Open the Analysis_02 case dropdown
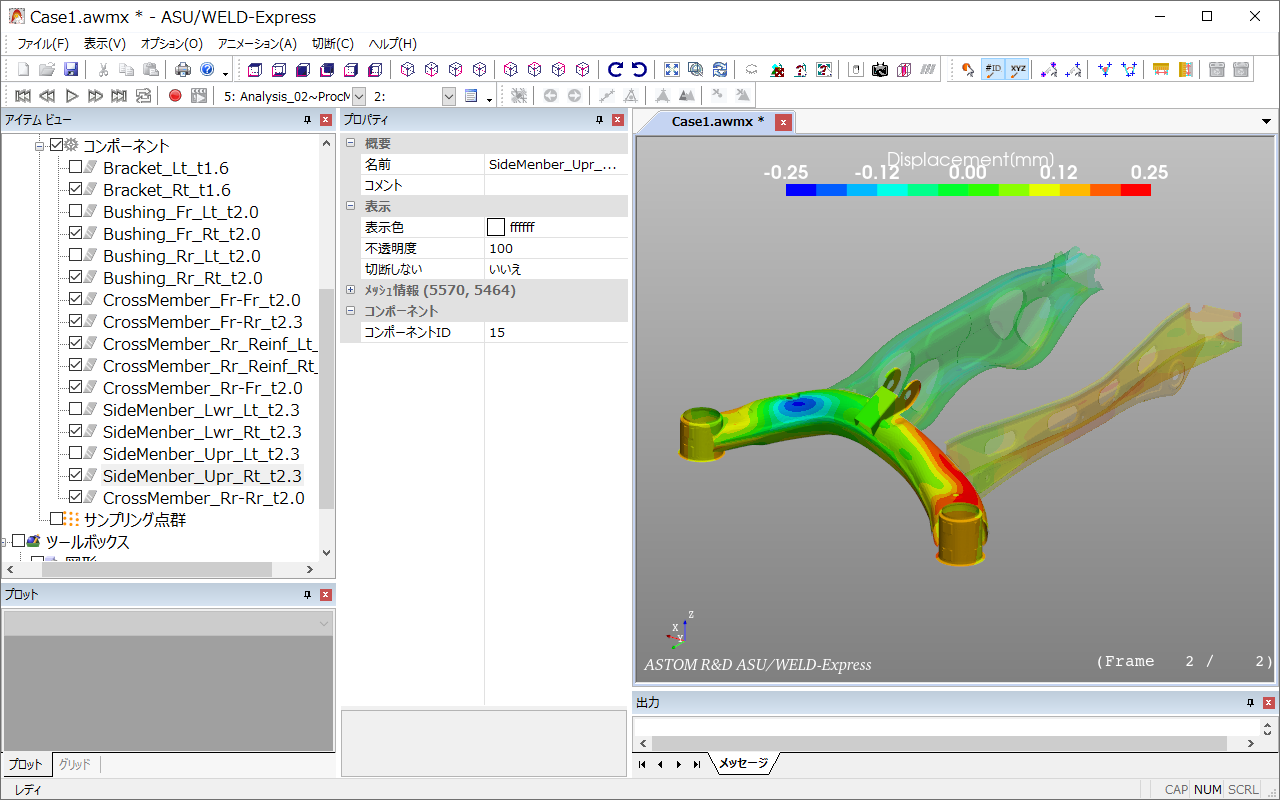 click(360, 96)
